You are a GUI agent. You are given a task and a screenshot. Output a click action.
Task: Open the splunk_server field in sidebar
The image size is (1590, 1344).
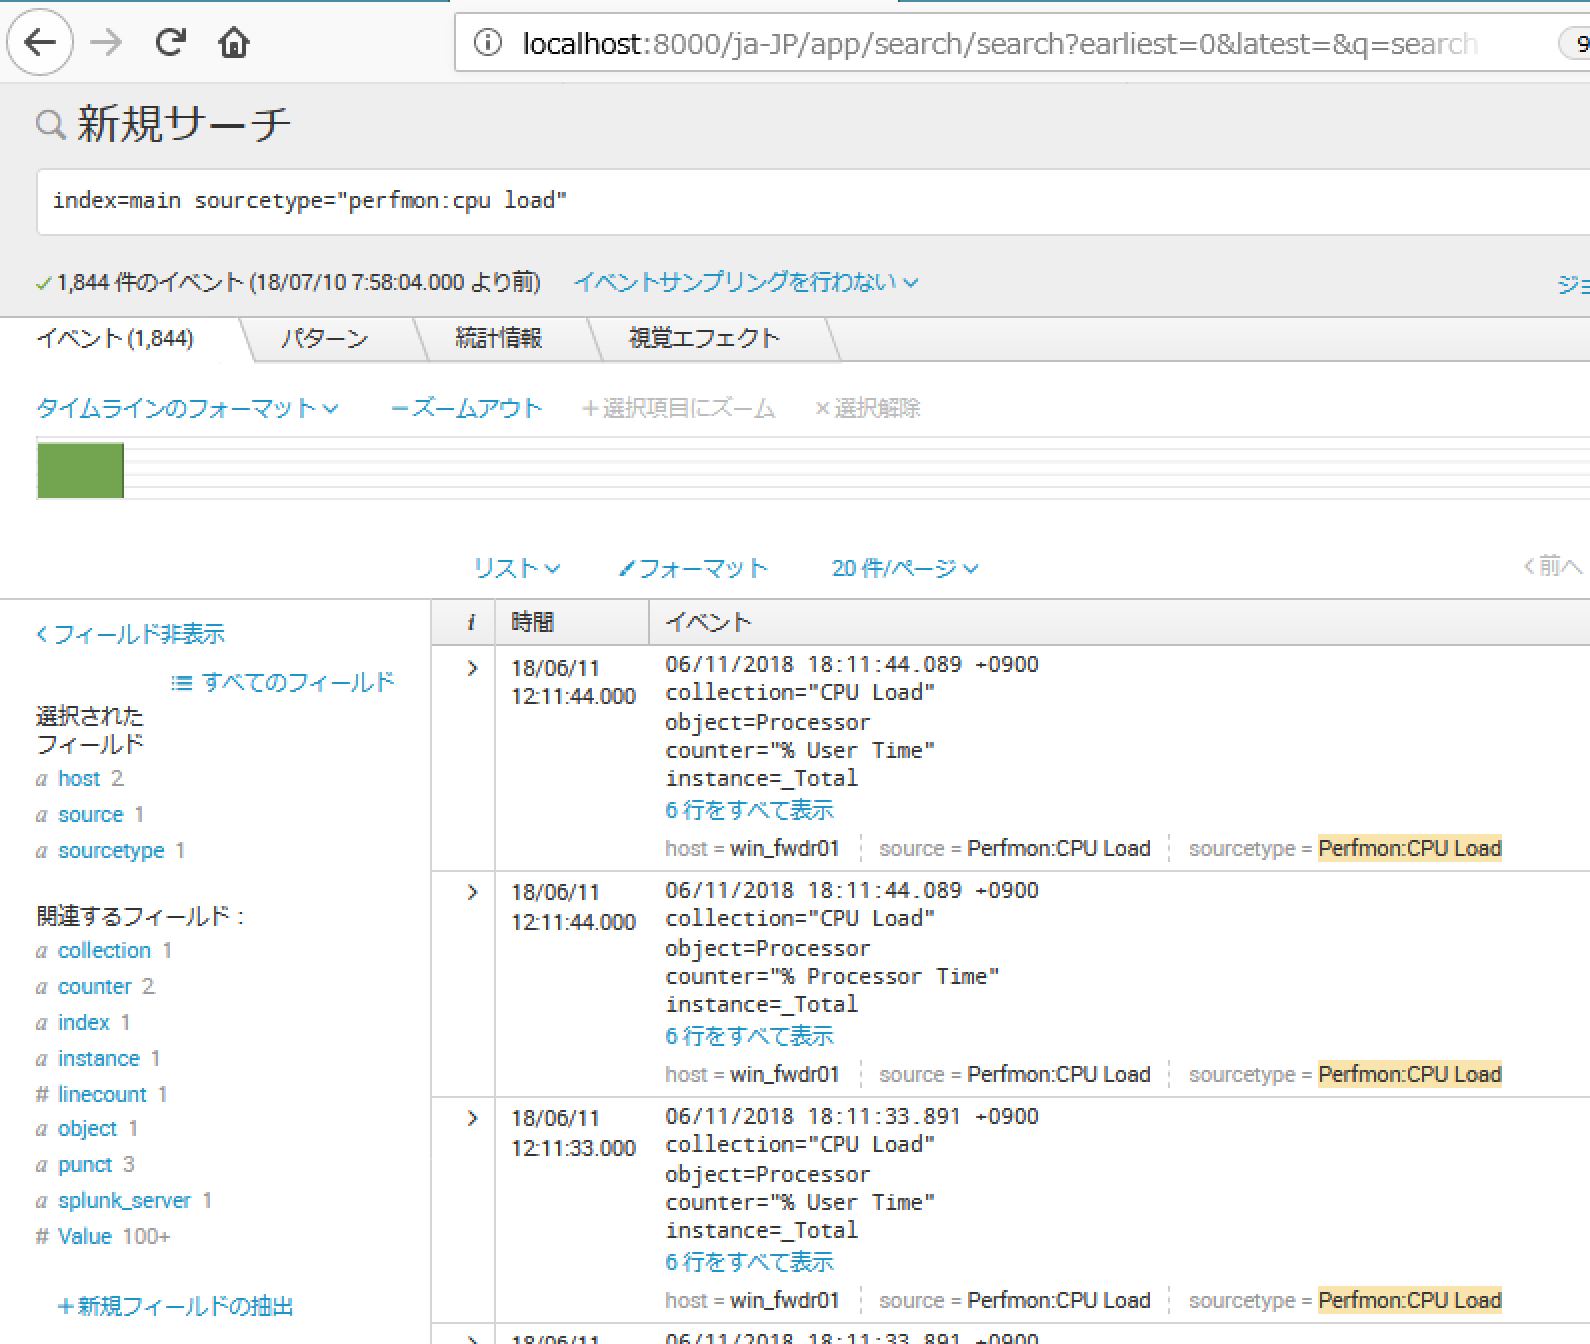coord(124,1201)
